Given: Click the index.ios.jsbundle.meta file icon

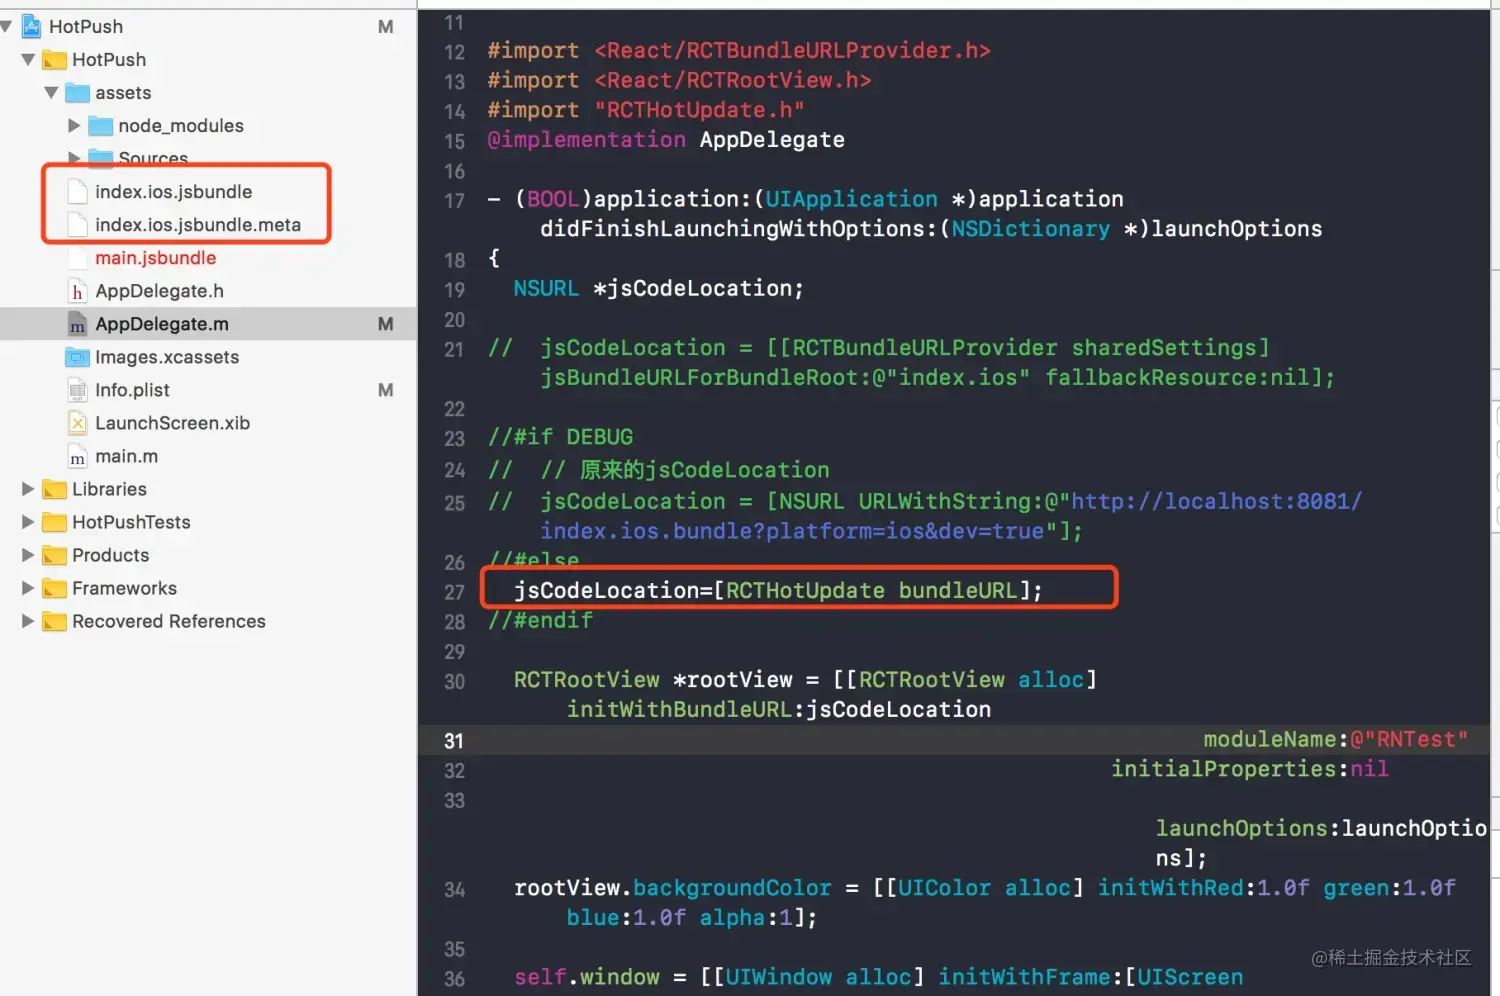Looking at the screenshot, I should (x=77, y=225).
